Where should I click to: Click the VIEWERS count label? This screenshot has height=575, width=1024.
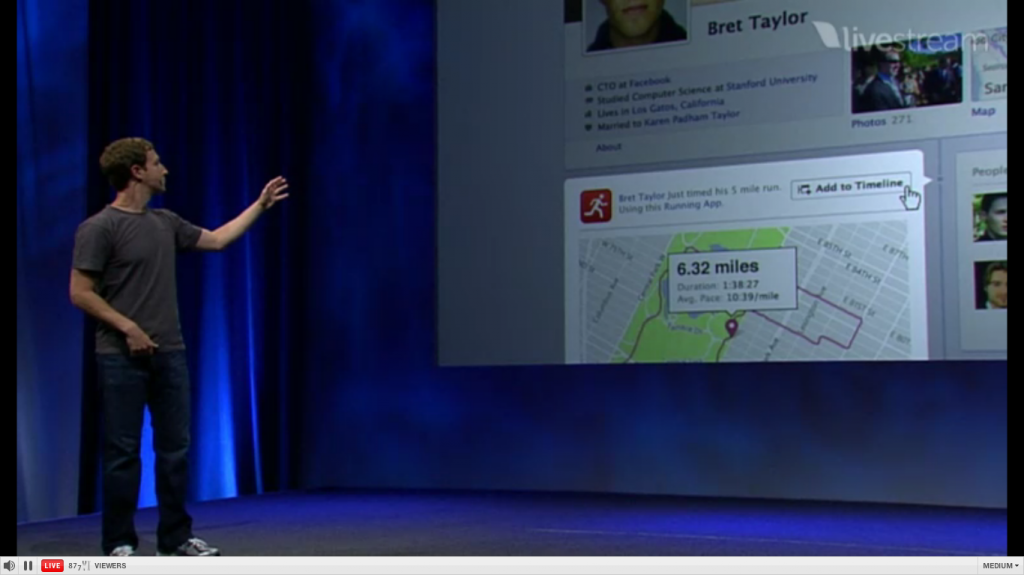tap(110, 566)
